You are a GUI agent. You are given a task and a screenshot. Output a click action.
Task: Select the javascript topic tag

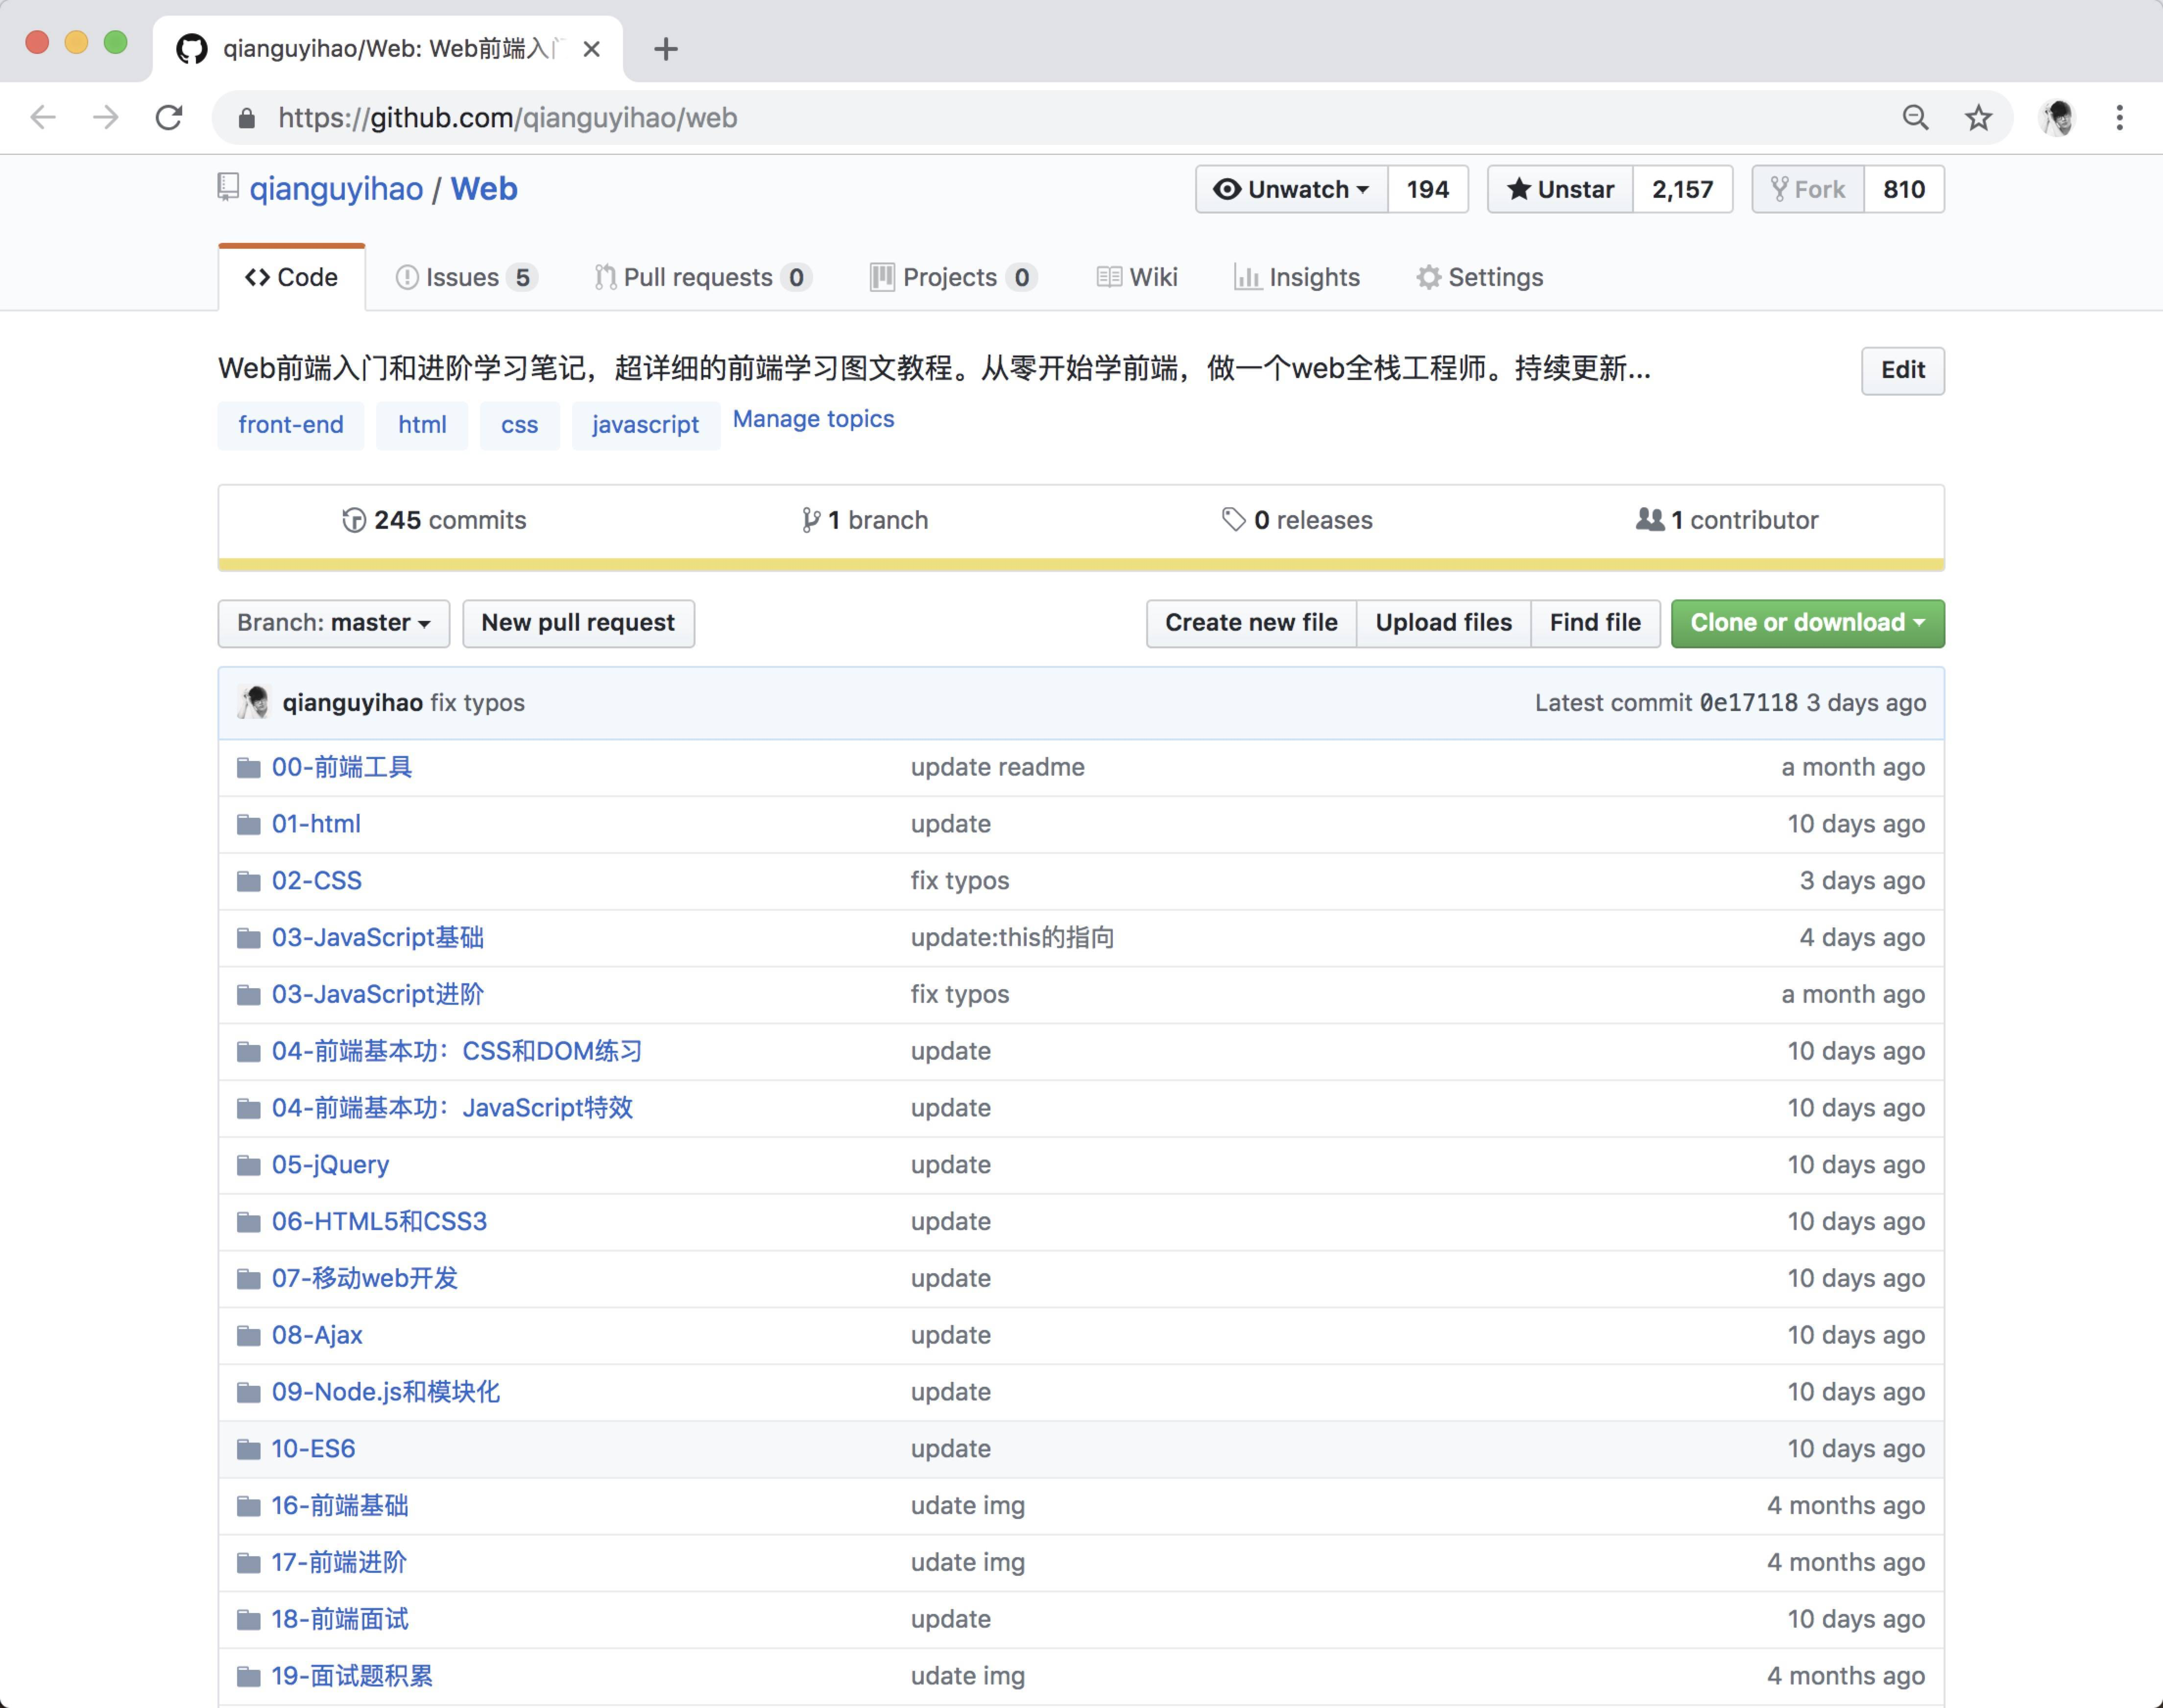click(x=645, y=425)
